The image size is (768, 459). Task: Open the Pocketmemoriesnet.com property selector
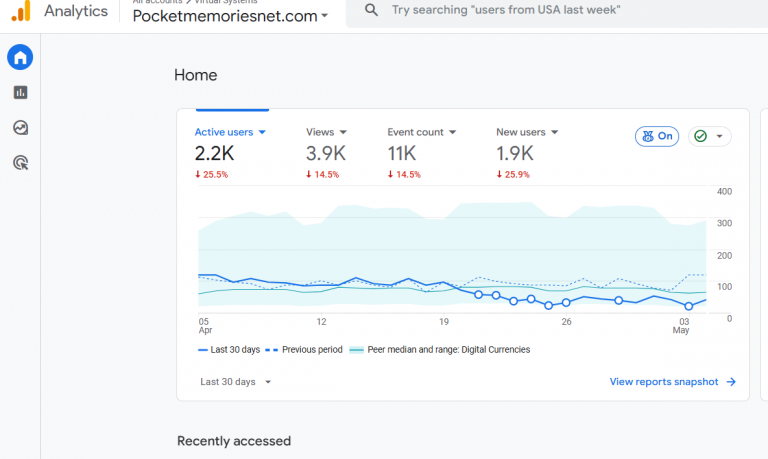[230, 16]
